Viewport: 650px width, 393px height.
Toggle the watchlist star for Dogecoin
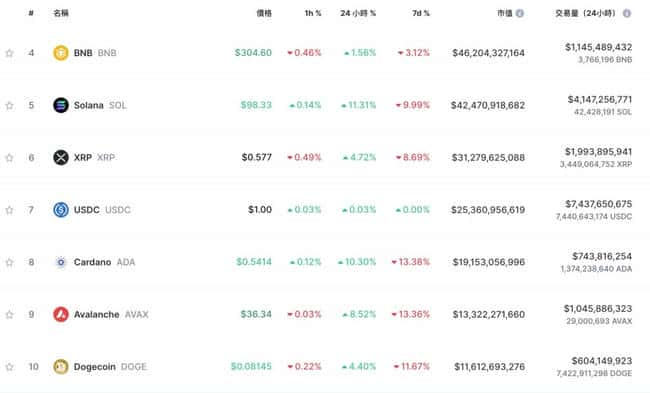tap(9, 367)
